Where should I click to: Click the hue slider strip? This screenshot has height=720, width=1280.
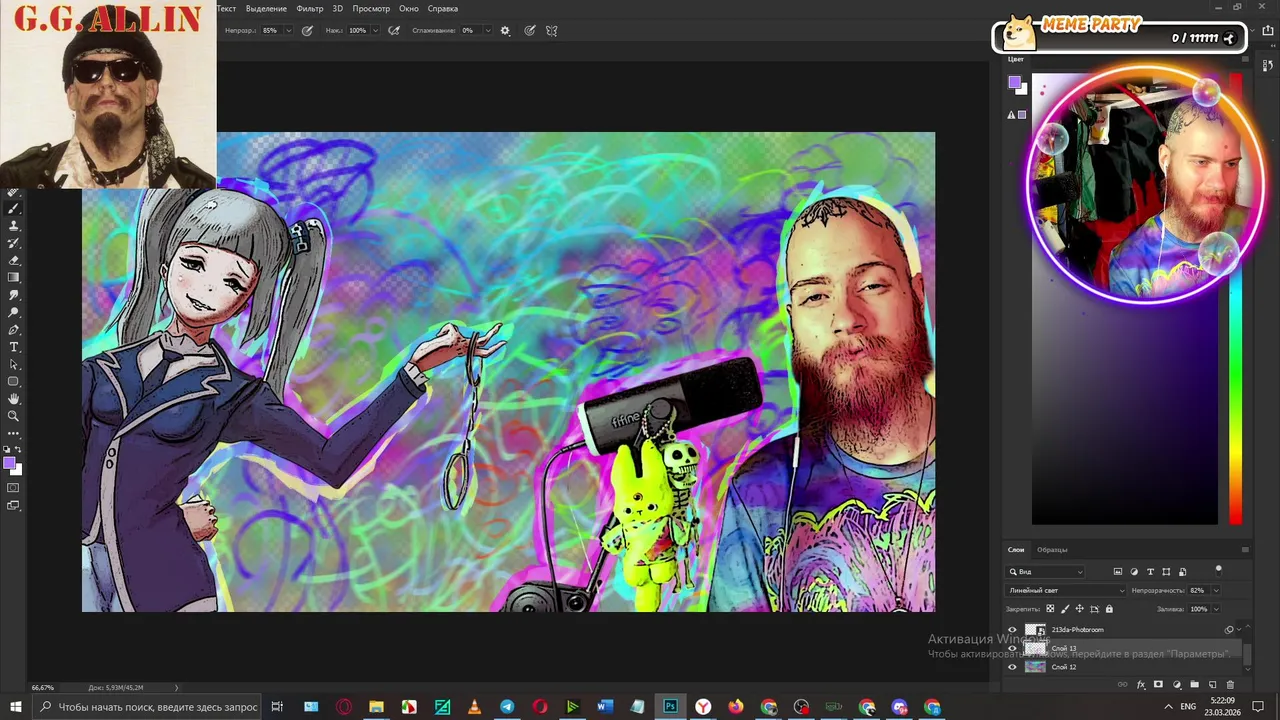point(1236,300)
